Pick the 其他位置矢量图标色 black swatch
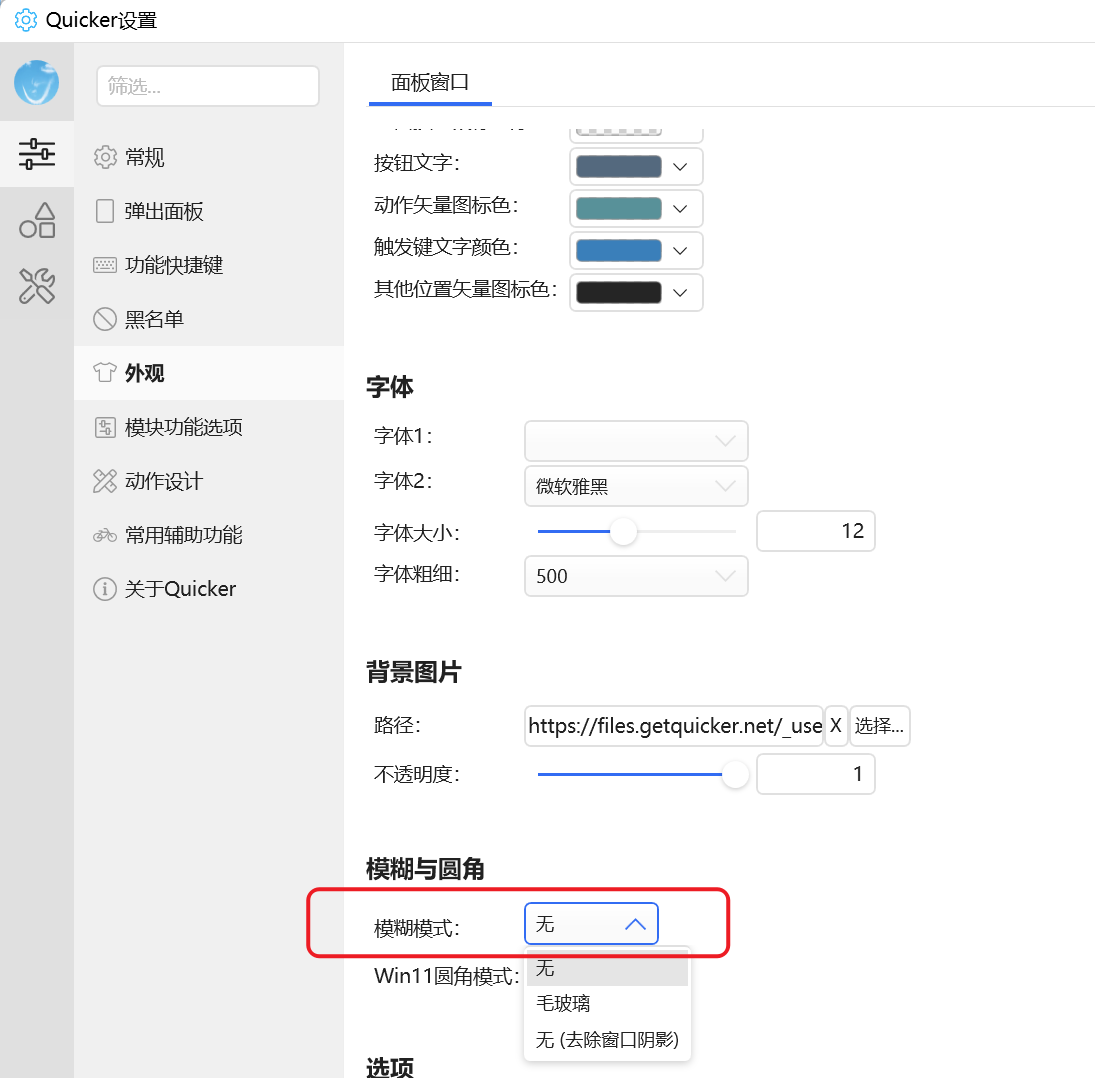The height and width of the screenshot is (1078, 1095). (x=619, y=292)
